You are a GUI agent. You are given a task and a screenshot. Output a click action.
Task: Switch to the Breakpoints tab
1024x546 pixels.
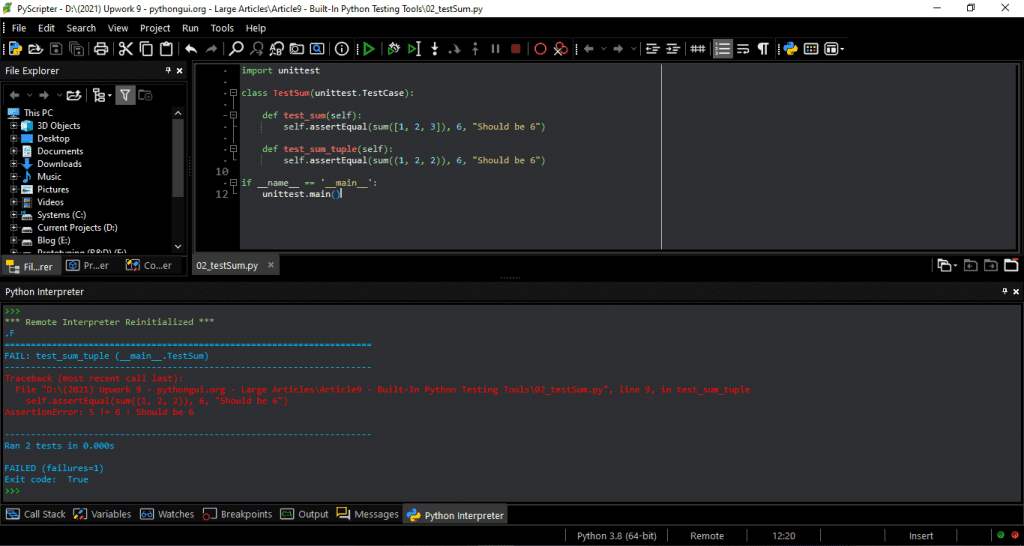[238, 514]
